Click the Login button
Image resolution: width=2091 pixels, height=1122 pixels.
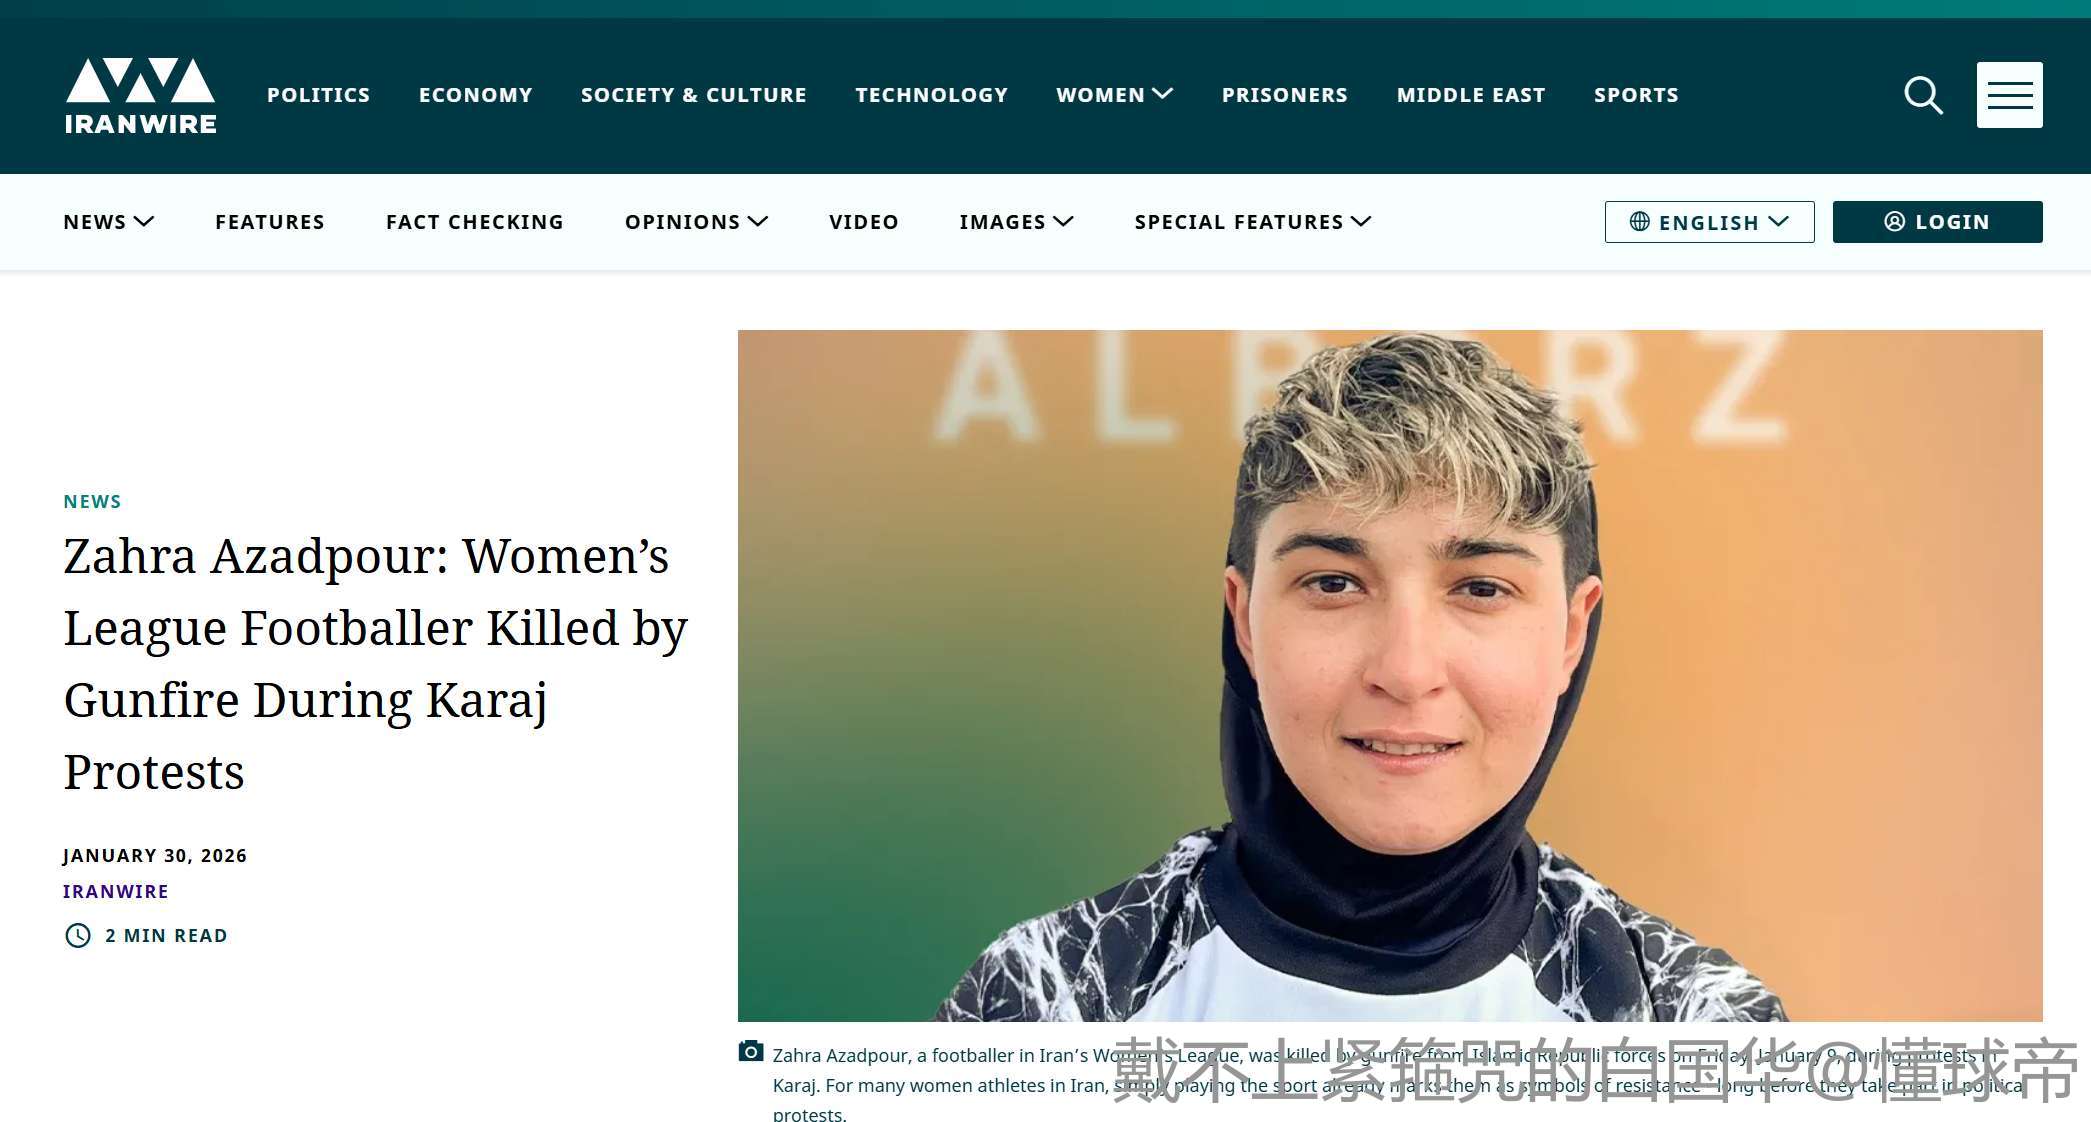[1937, 222]
